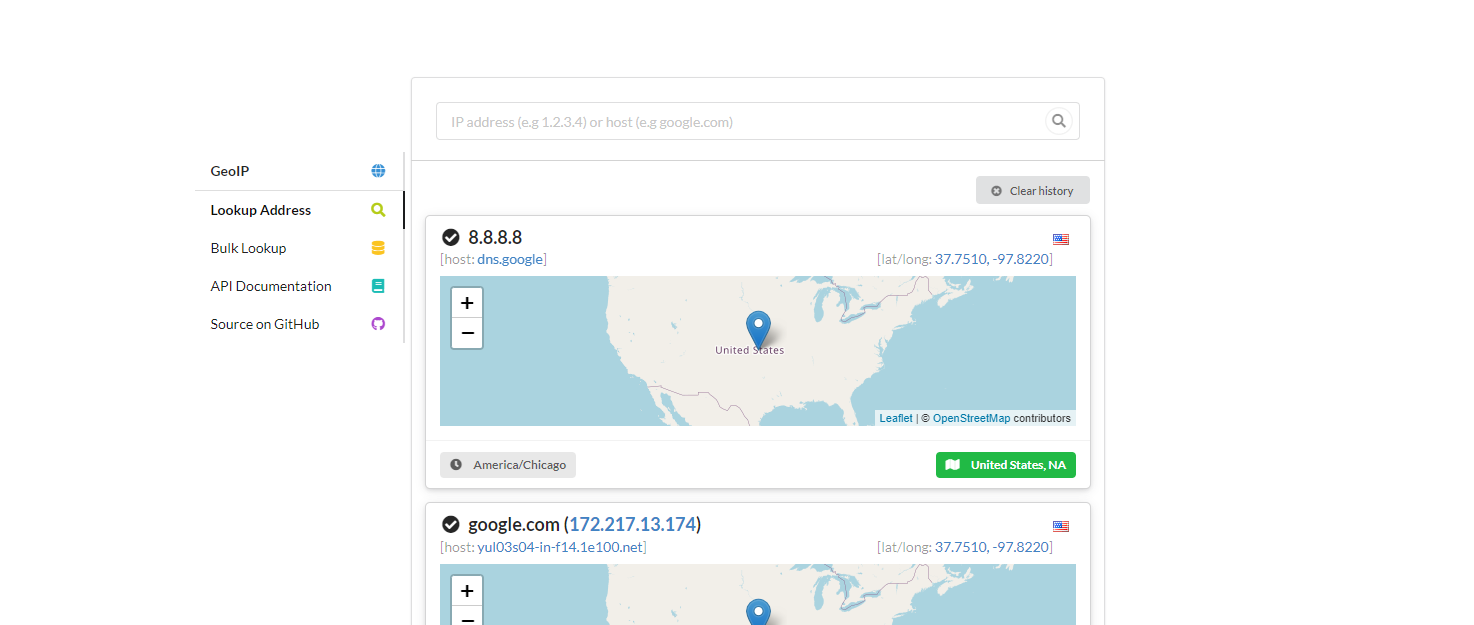Click the check circle icon beside google.com

pos(451,524)
